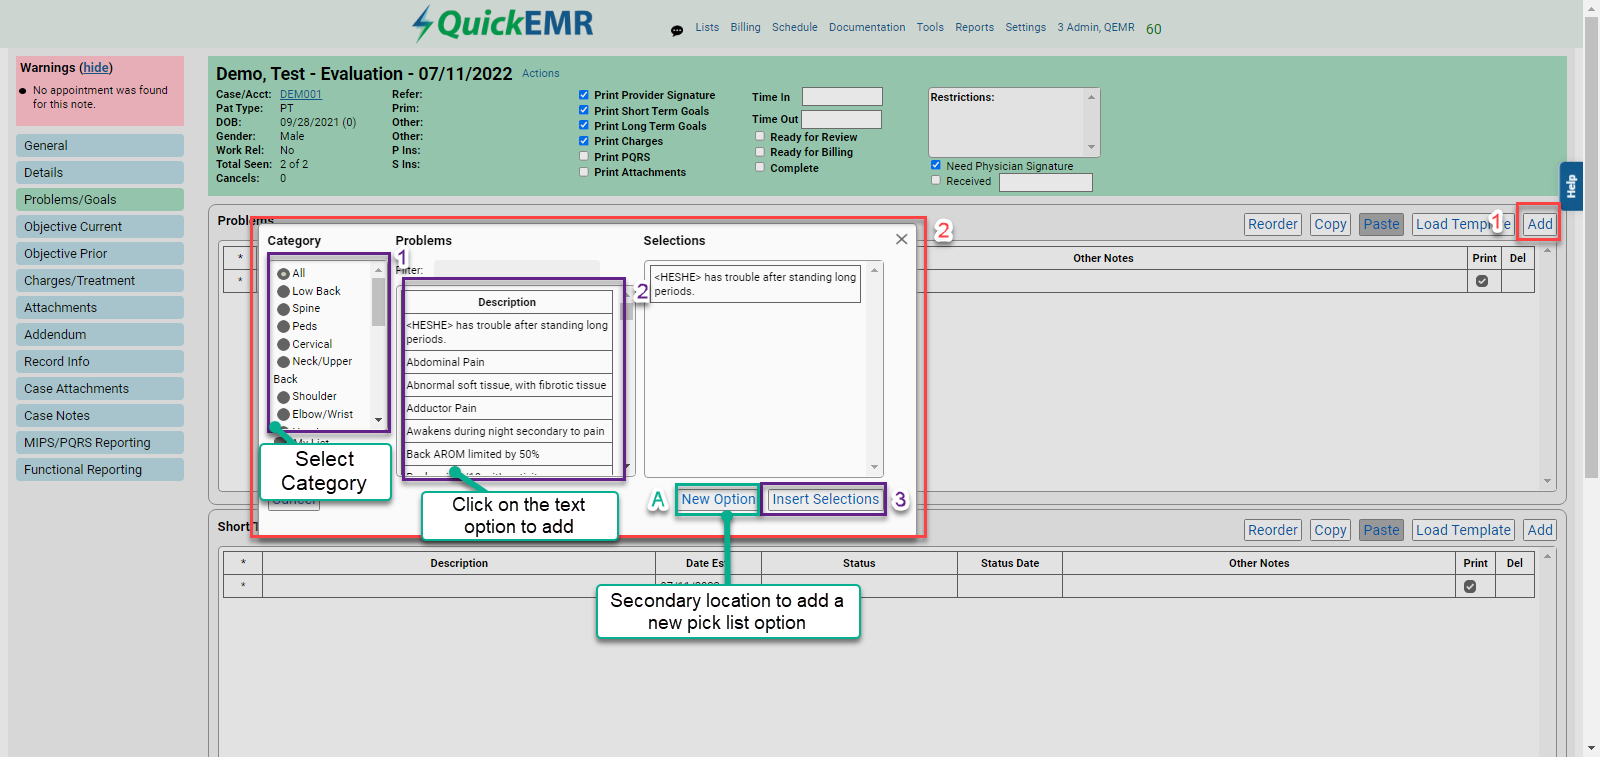The width and height of the screenshot is (1600, 757).
Task: Select the Elbow/Wrist category
Action: point(283,415)
